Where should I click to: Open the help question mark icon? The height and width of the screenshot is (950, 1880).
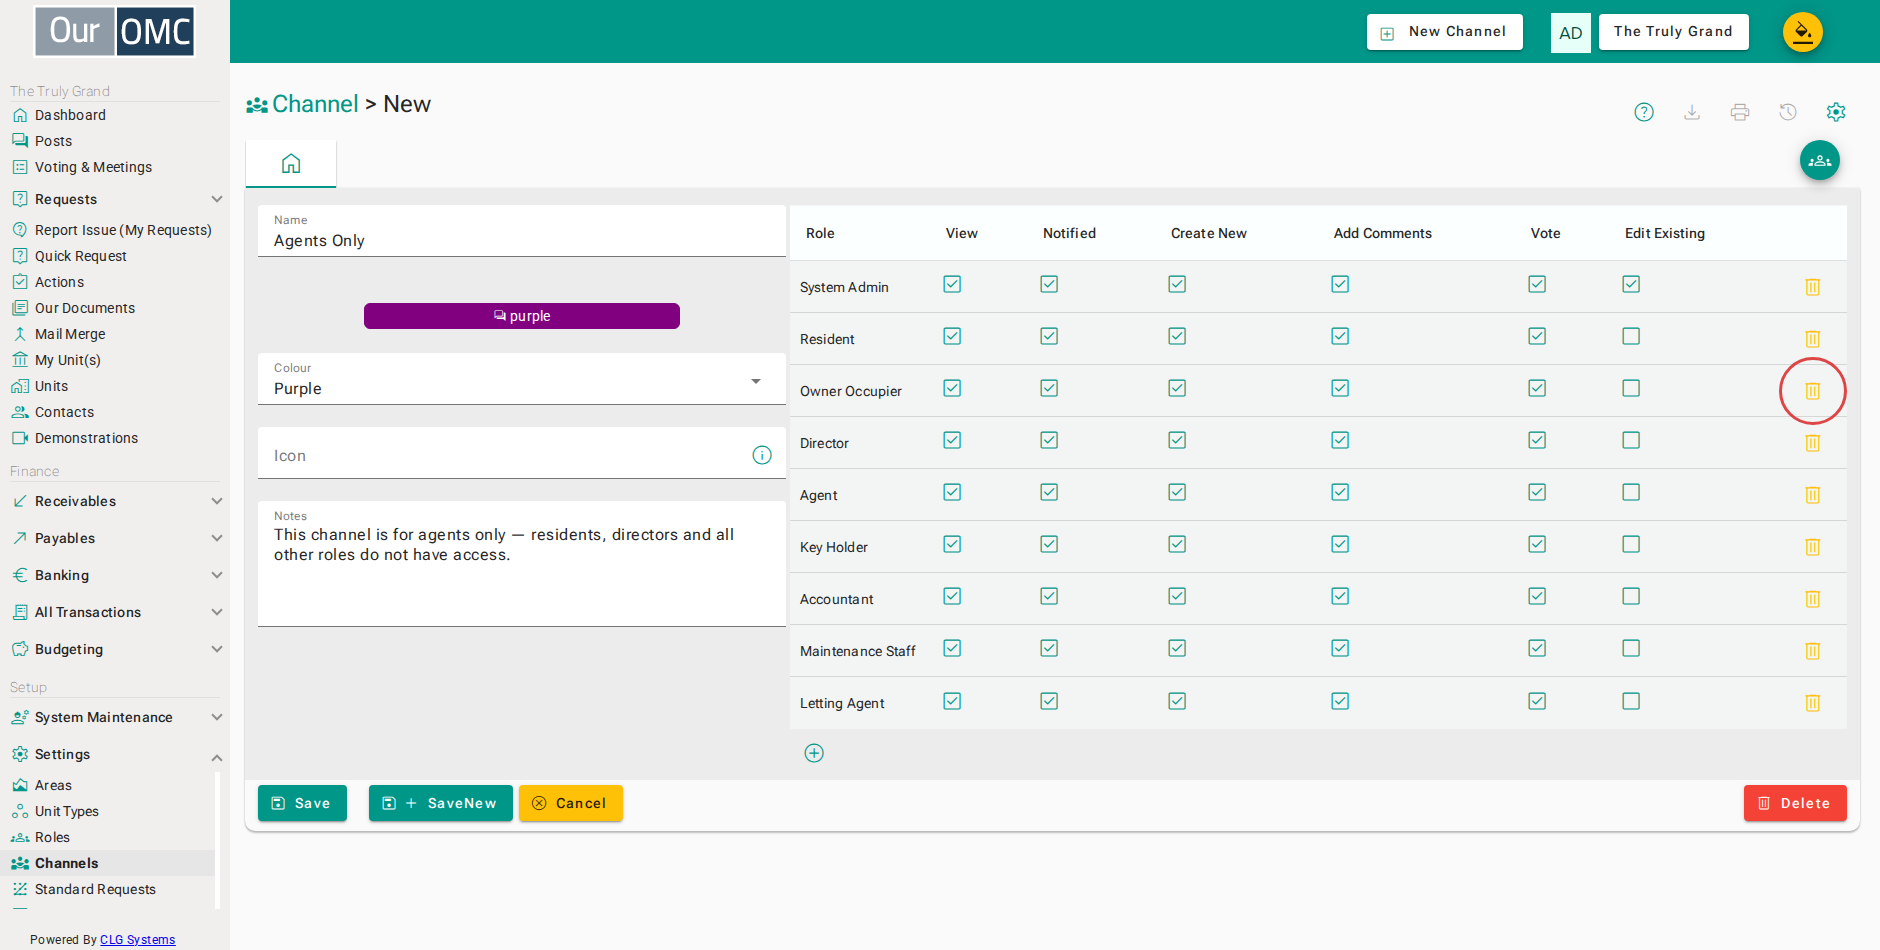click(x=1644, y=112)
